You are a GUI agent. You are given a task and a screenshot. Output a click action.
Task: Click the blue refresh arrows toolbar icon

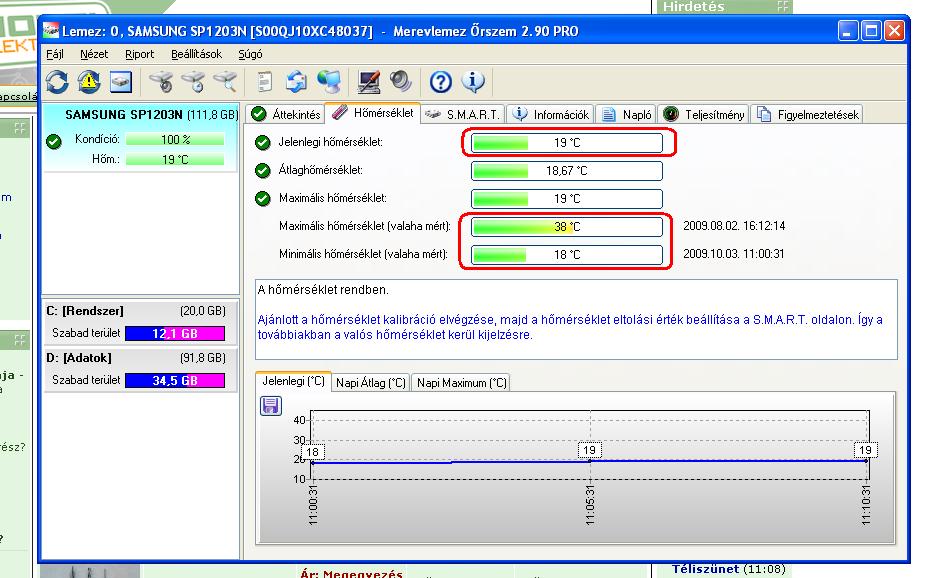click(x=57, y=81)
